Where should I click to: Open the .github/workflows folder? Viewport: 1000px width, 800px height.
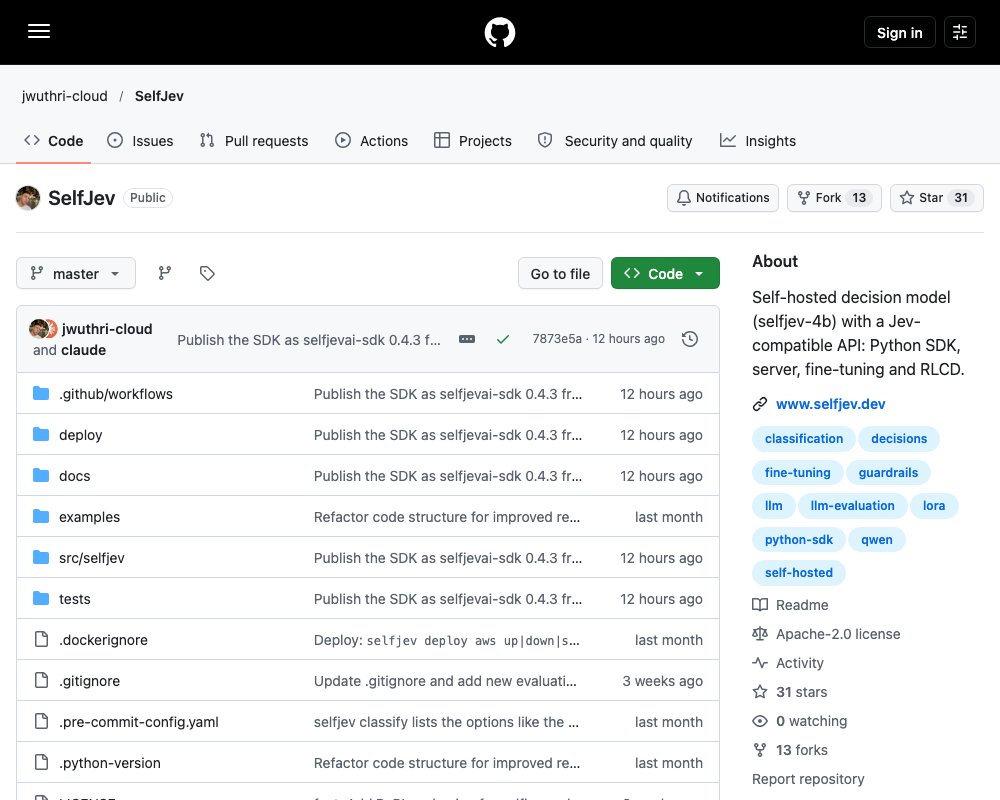115,394
